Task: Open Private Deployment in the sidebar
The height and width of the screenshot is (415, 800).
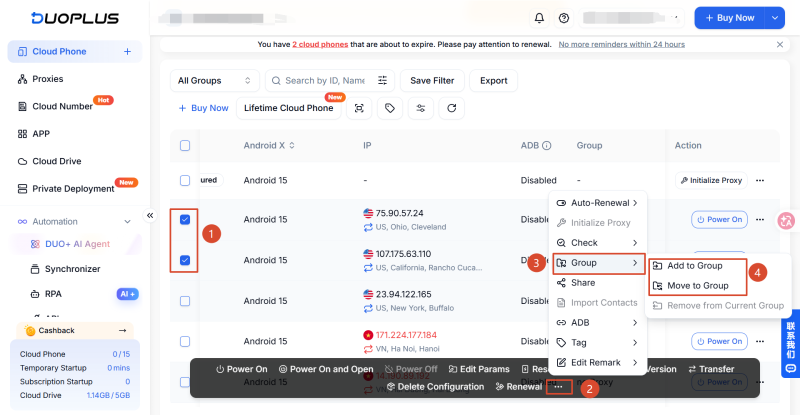Action: 74,189
